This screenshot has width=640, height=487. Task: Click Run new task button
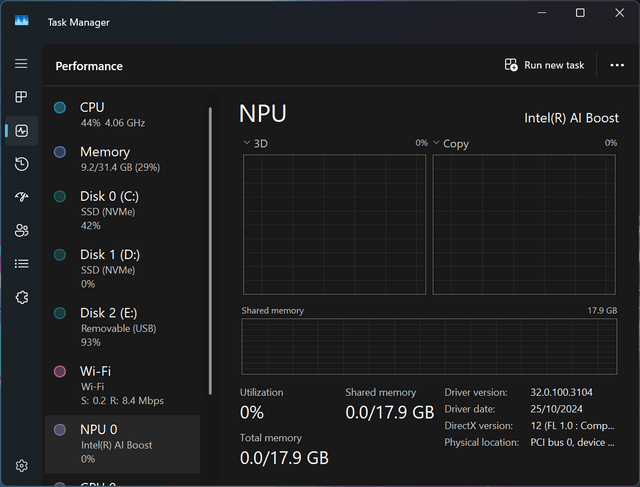(544, 65)
